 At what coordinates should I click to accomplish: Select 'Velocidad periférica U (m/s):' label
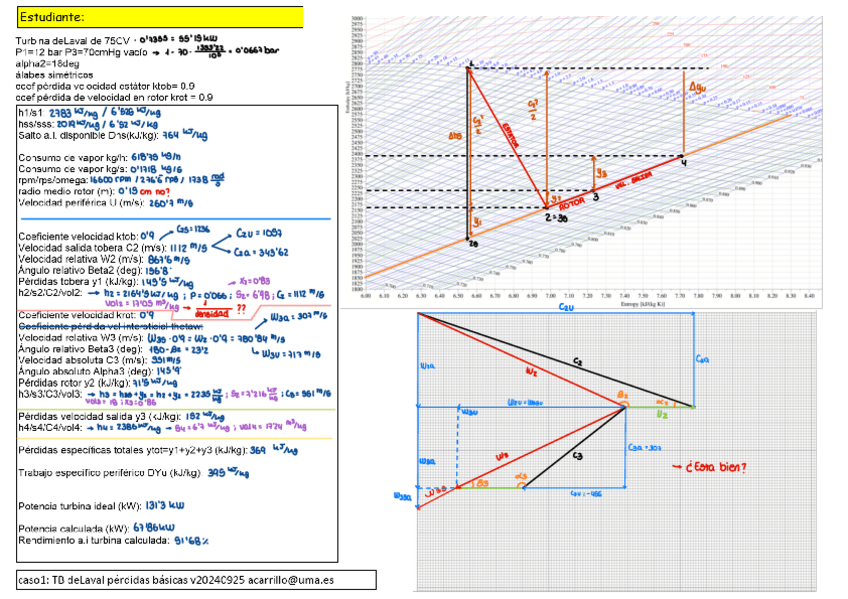[x=81, y=203]
